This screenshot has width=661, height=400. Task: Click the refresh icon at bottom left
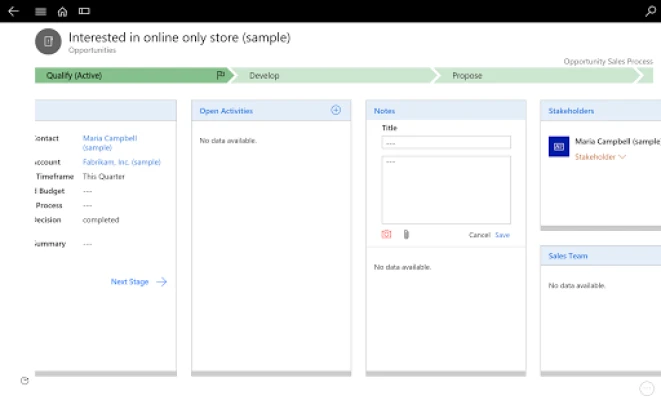(x=24, y=381)
